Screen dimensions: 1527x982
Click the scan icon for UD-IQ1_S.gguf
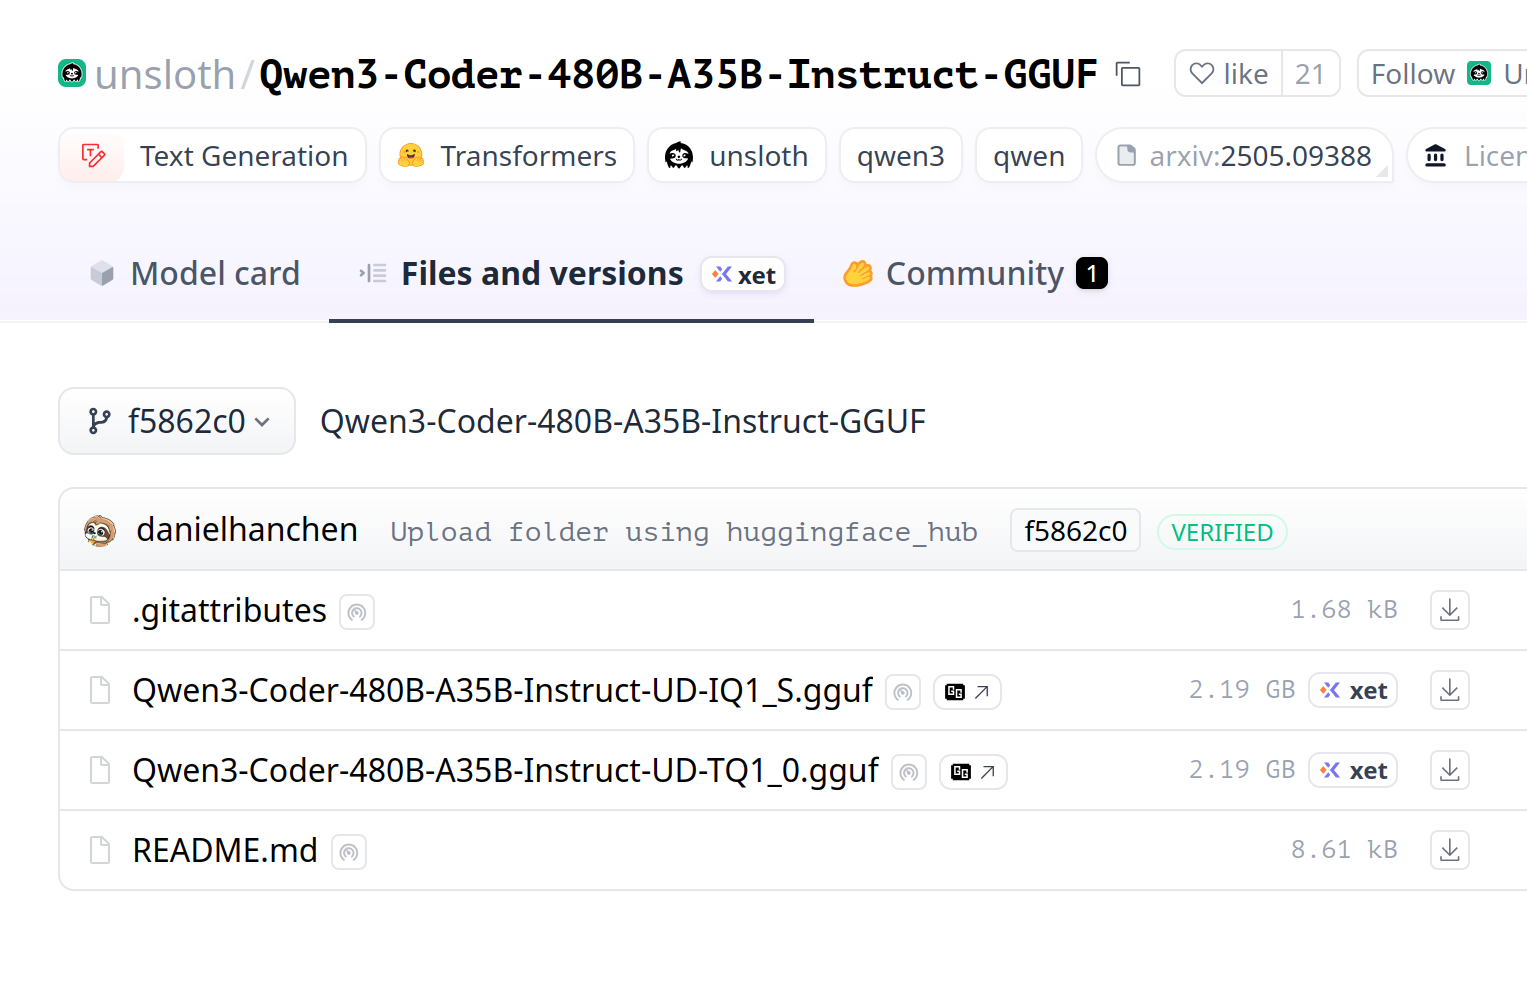point(903,692)
